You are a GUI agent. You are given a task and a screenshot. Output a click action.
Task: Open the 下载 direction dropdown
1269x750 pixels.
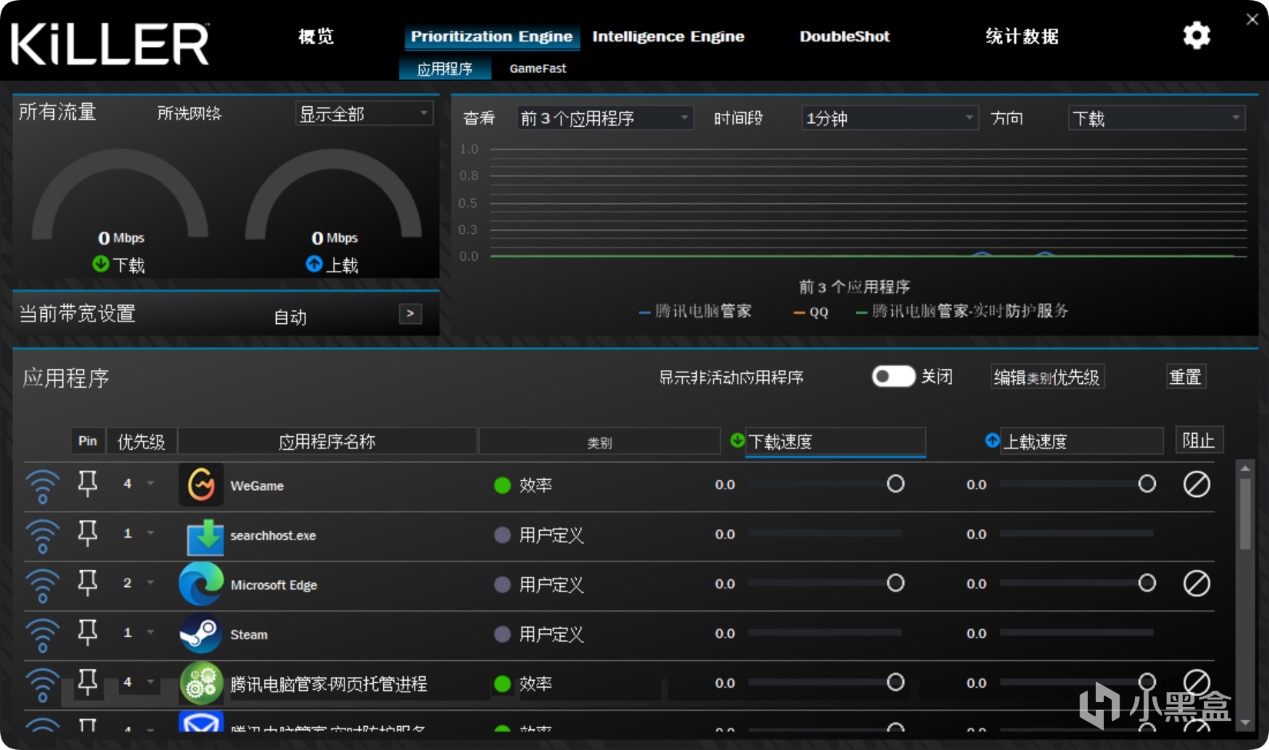(x=1157, y=118)
